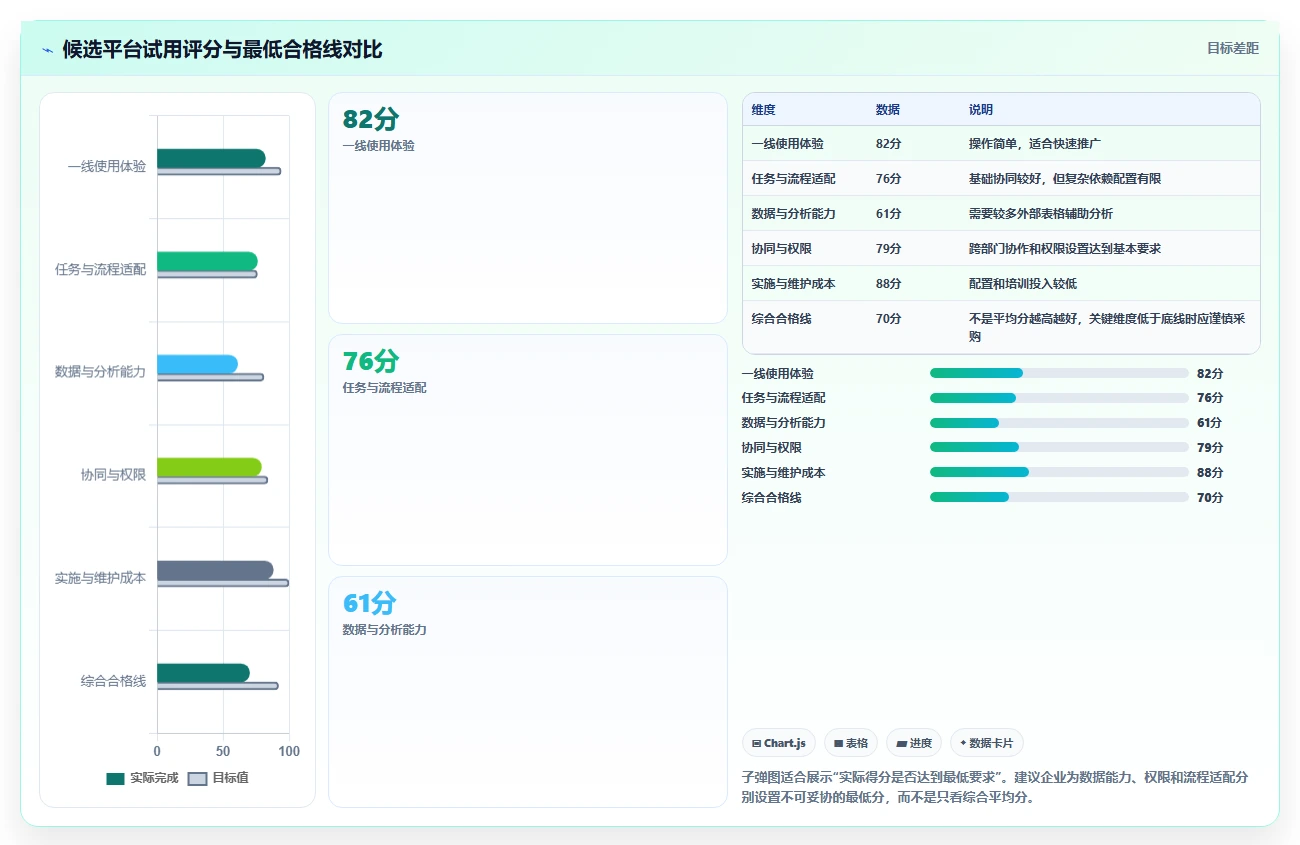Click the 实施与维护成本 progress bar

point(1059,472)
